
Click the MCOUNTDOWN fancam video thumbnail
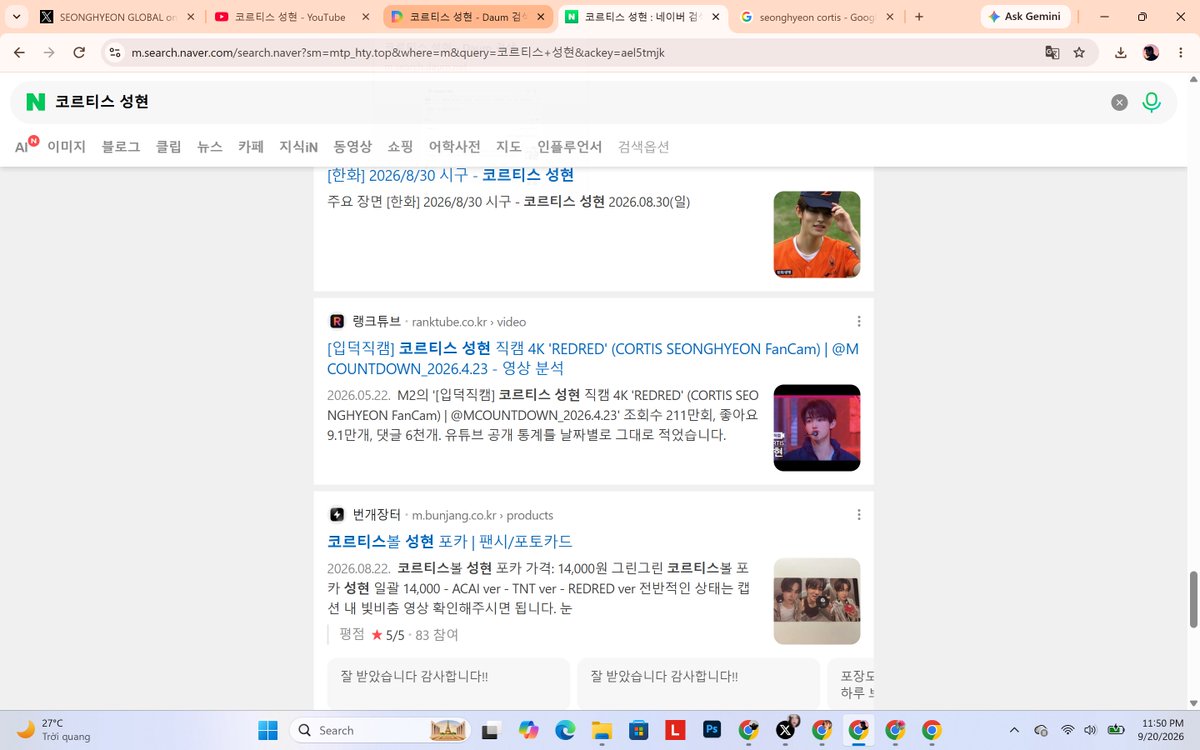(817, 428)
